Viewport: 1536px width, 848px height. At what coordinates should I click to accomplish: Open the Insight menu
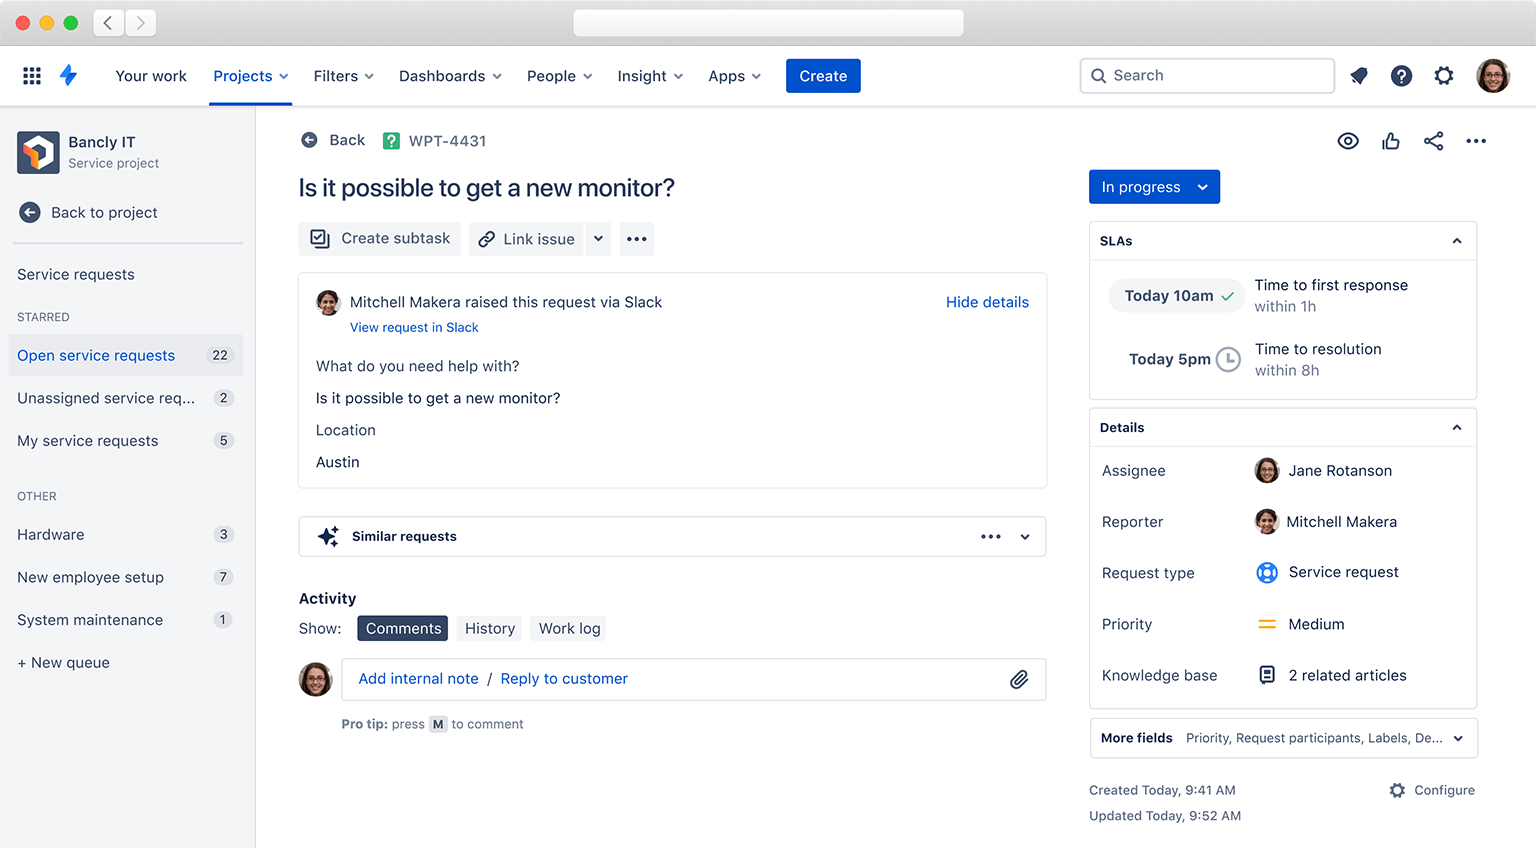[649, 76]
